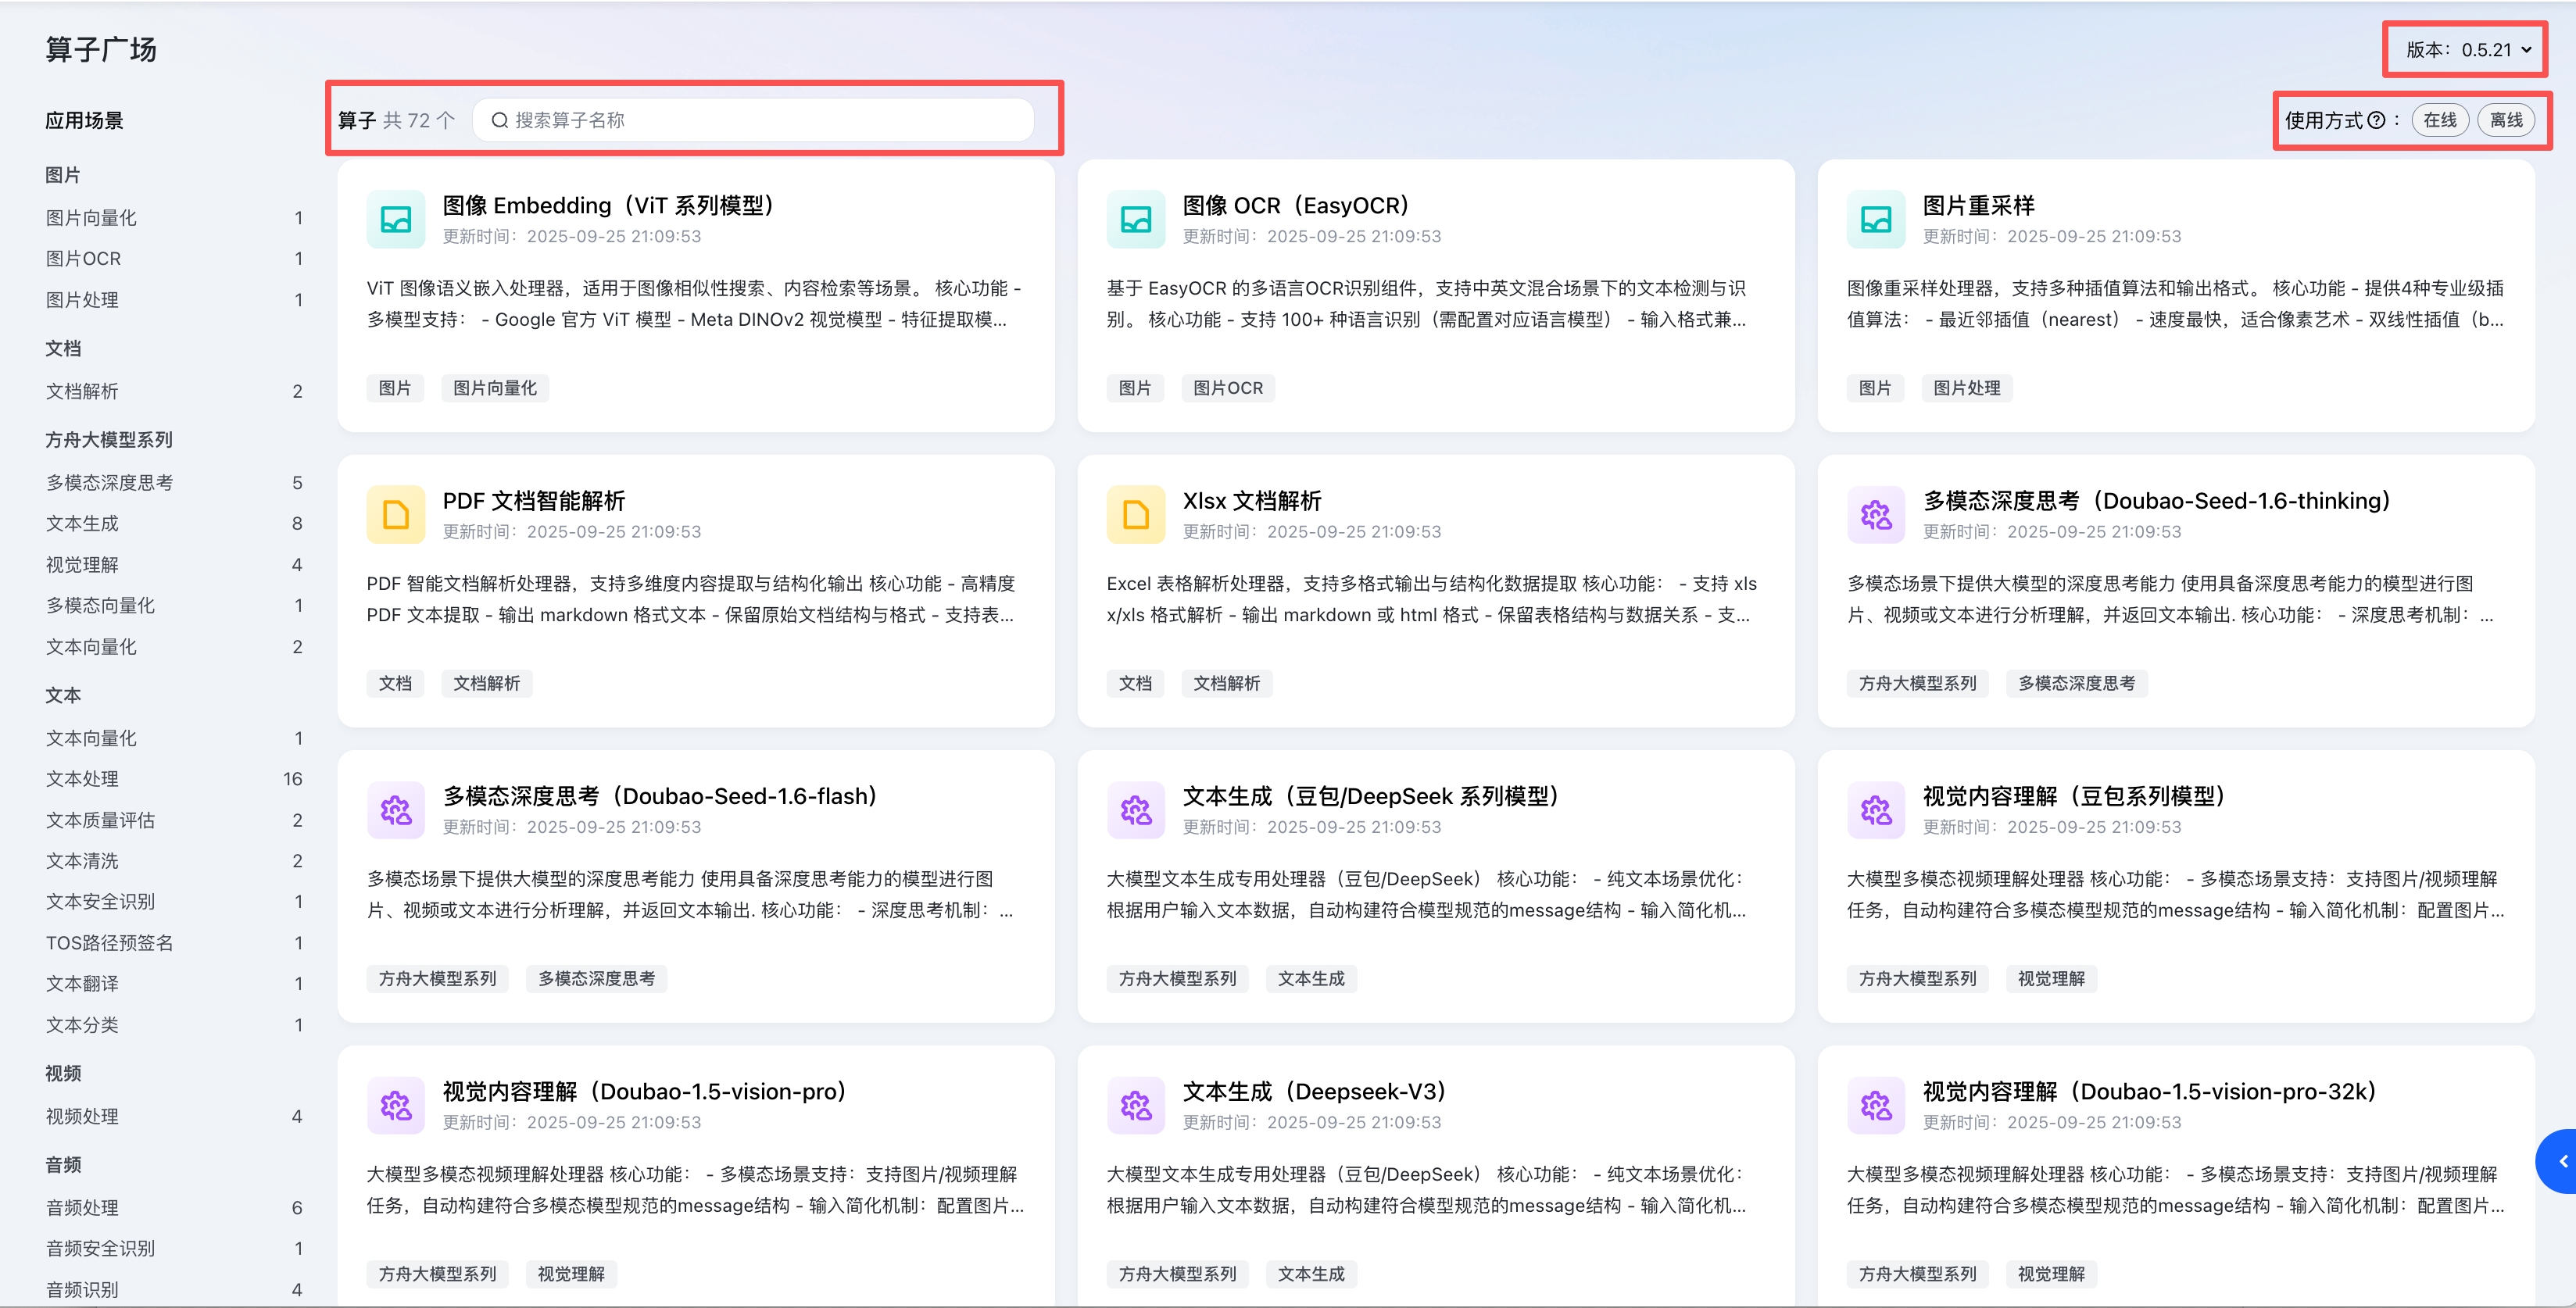Image resolution: width=2576 pixels, height=1308 pixels.
Task: Select 文本处理 category with 16 items
Action: click(x=82, y=779)
